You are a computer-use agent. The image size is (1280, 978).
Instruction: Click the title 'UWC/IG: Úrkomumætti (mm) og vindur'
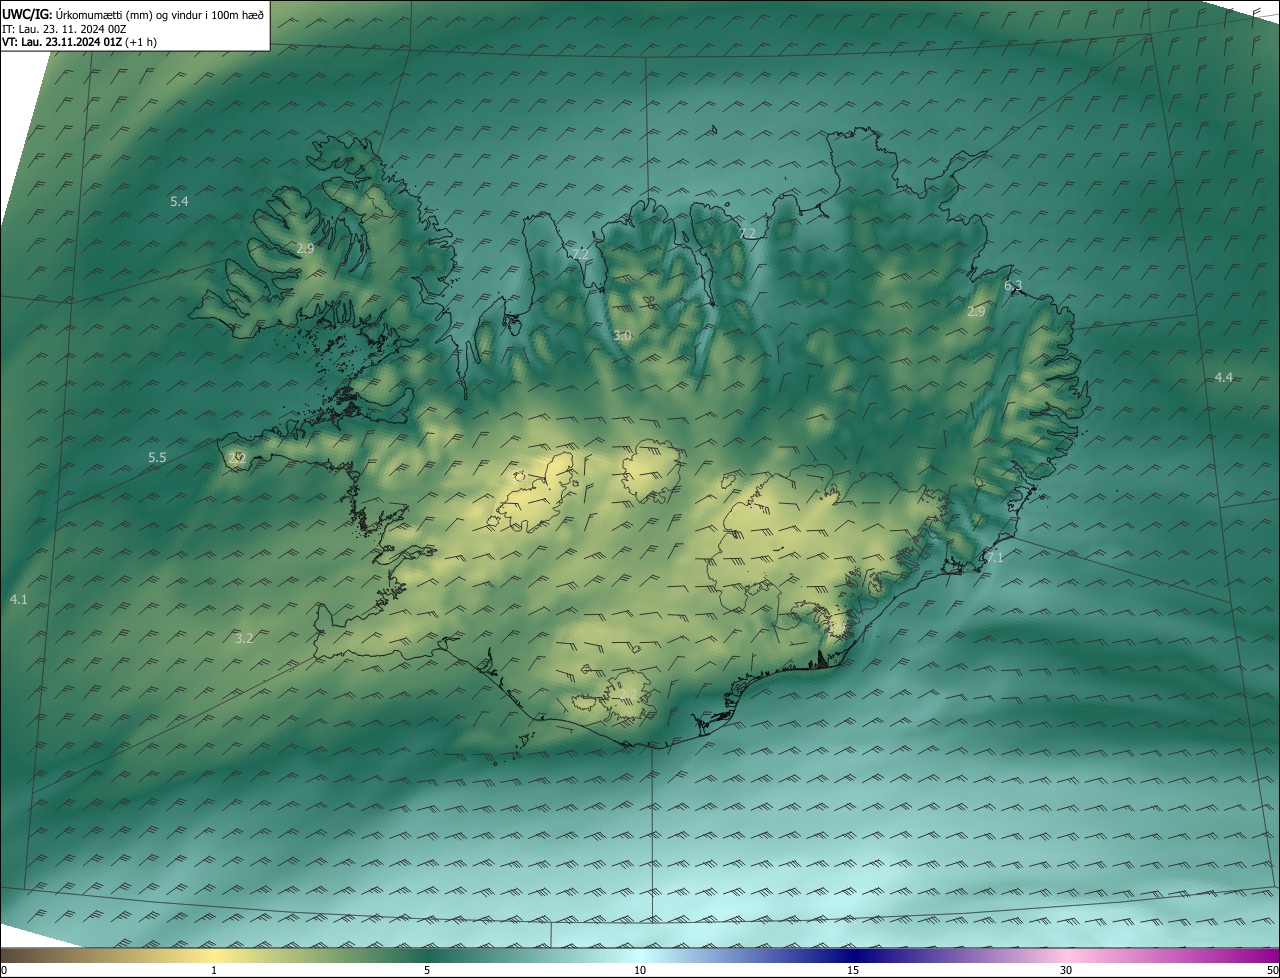133,13
